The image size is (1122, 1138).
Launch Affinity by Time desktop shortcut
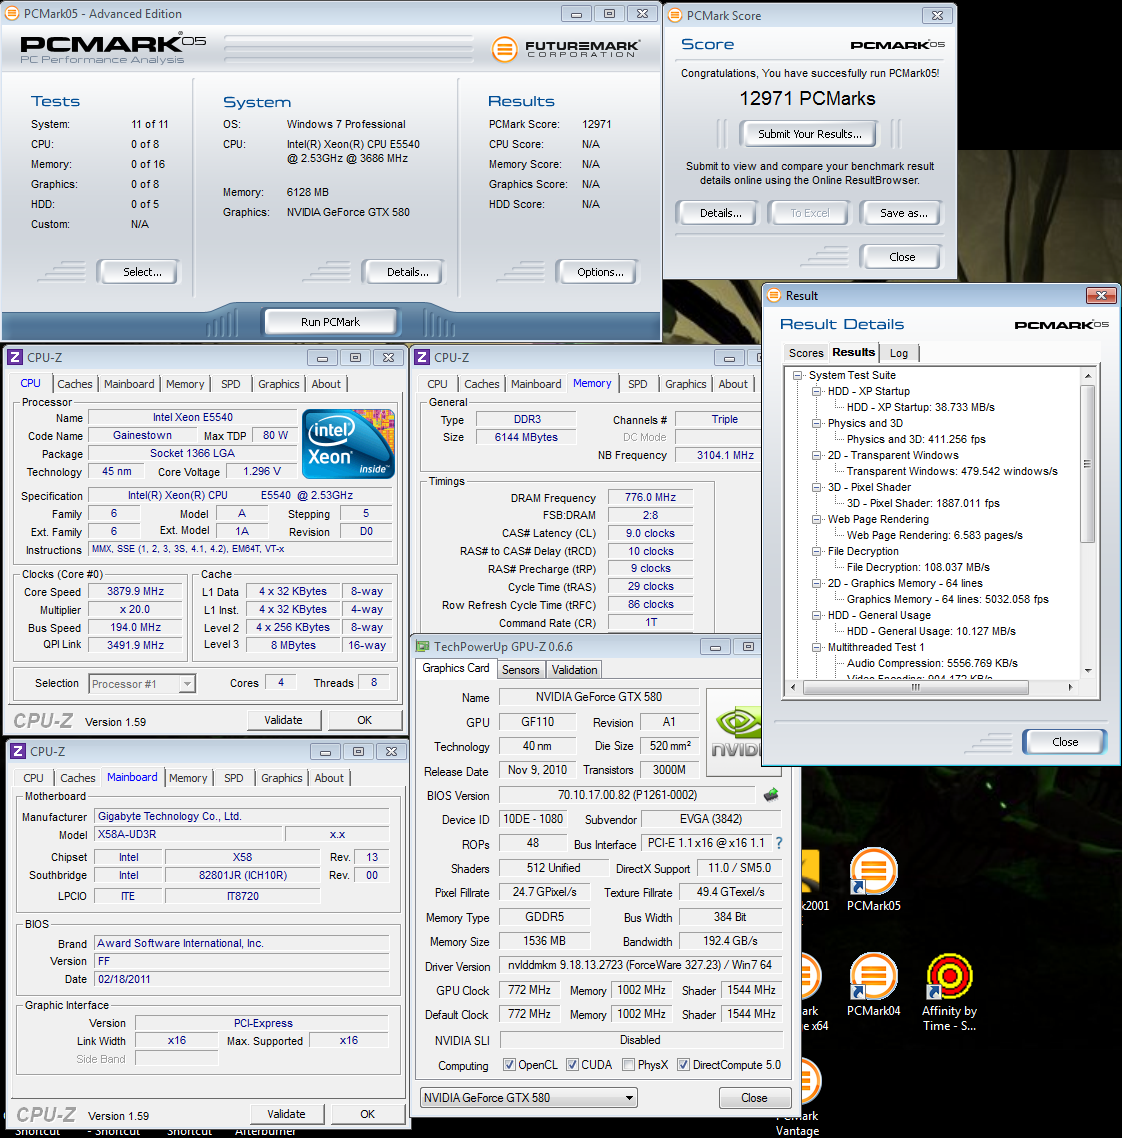[x=949, y=991]
